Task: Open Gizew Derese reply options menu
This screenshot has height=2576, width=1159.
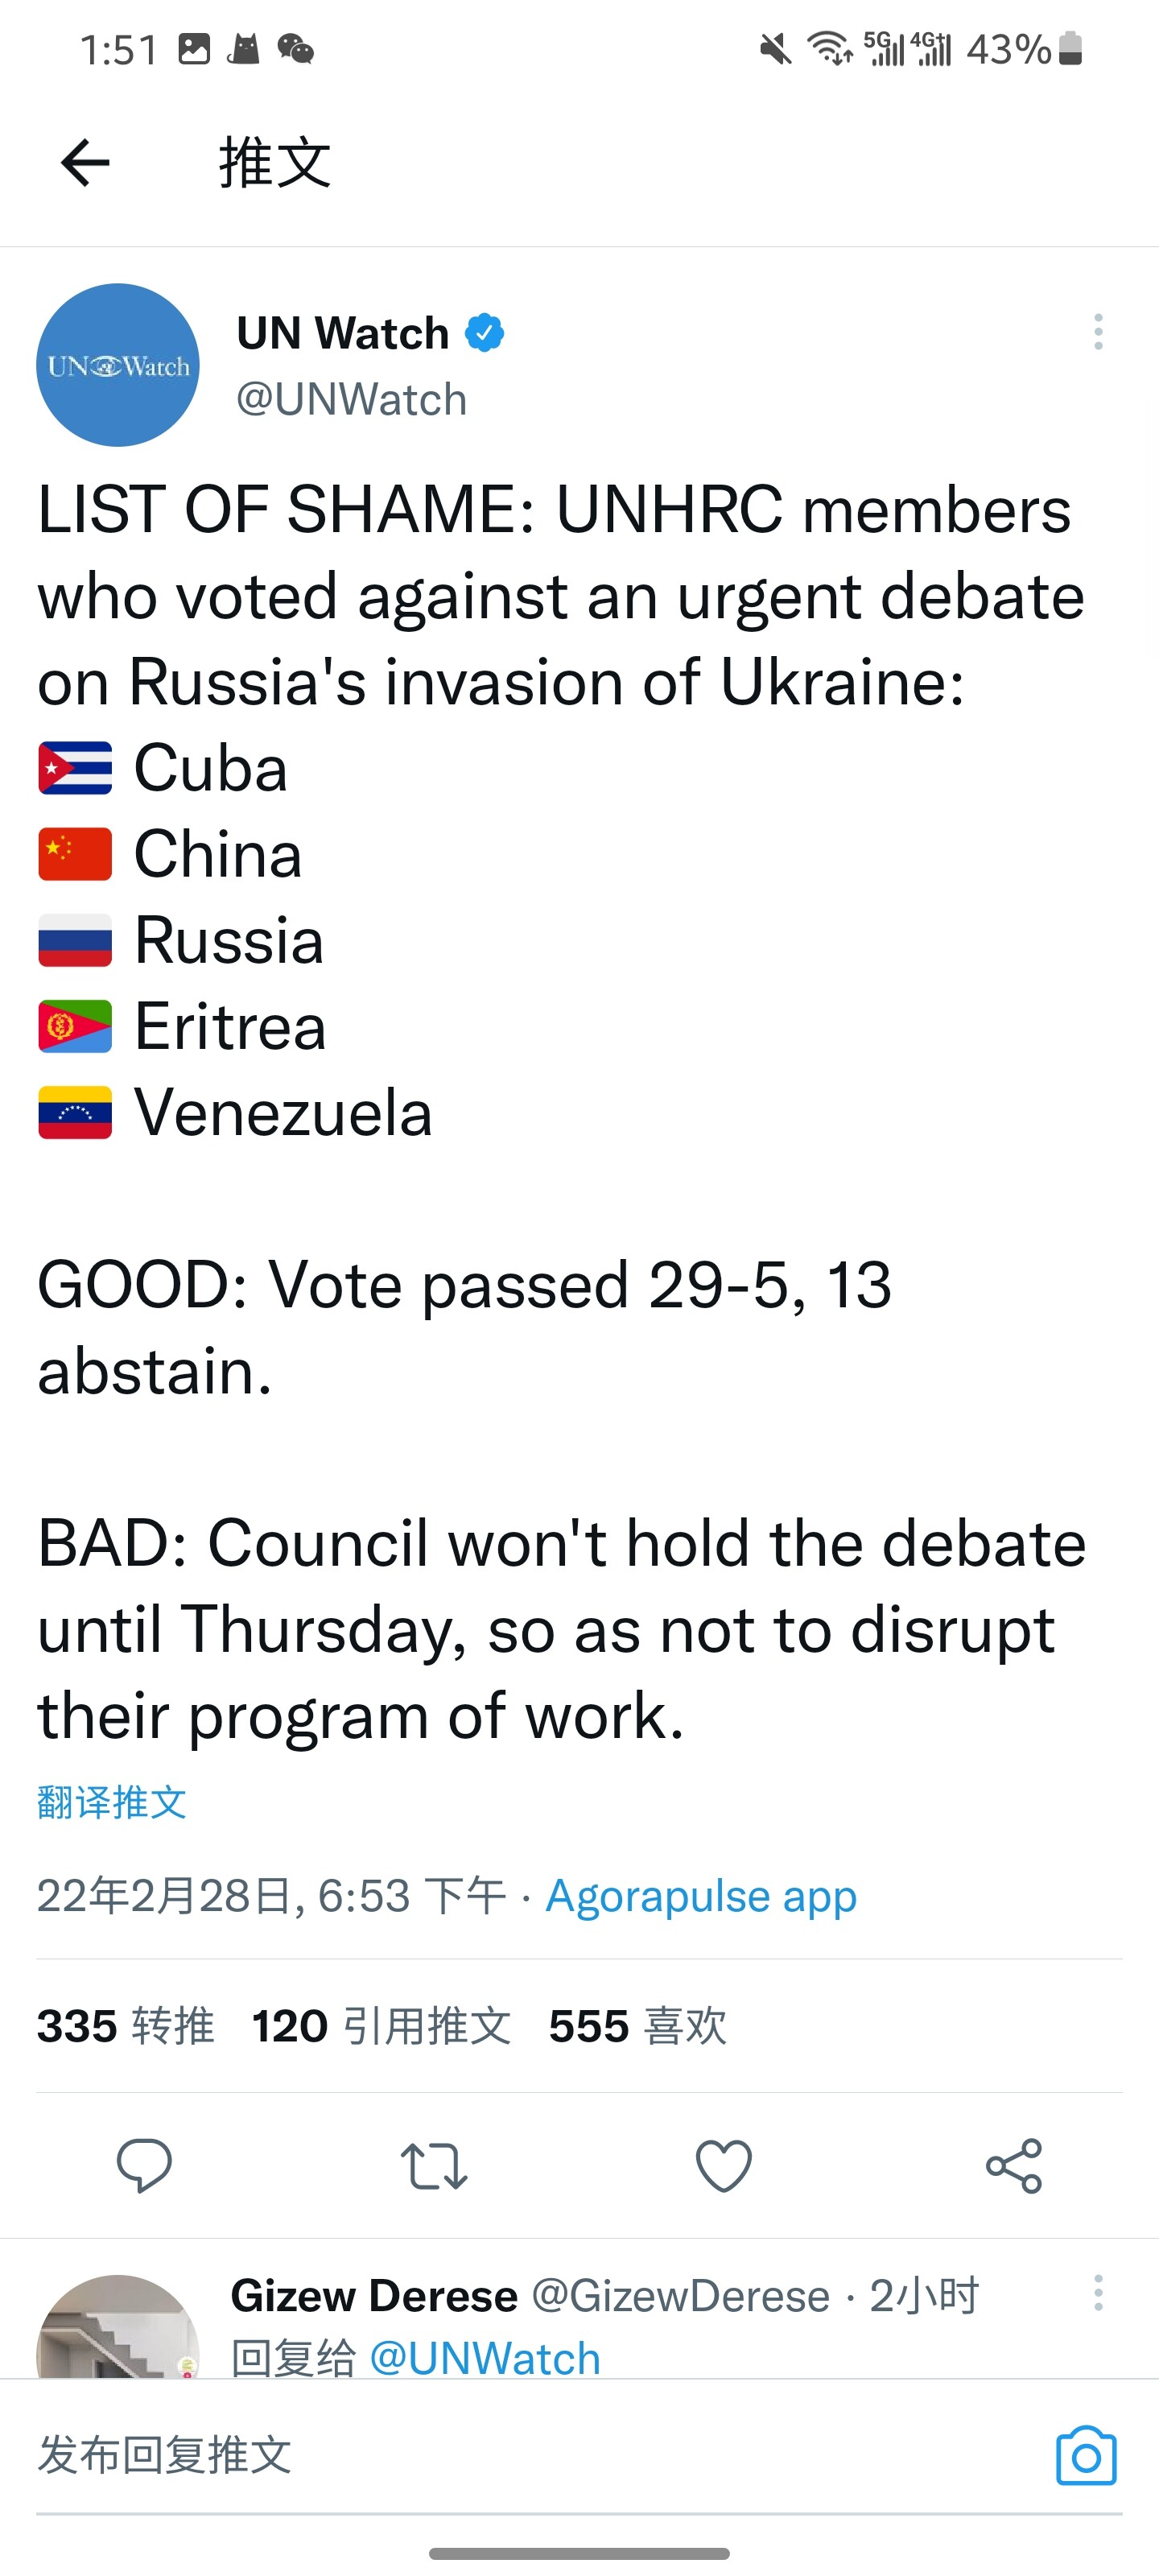Action: pos(1098,2293)
